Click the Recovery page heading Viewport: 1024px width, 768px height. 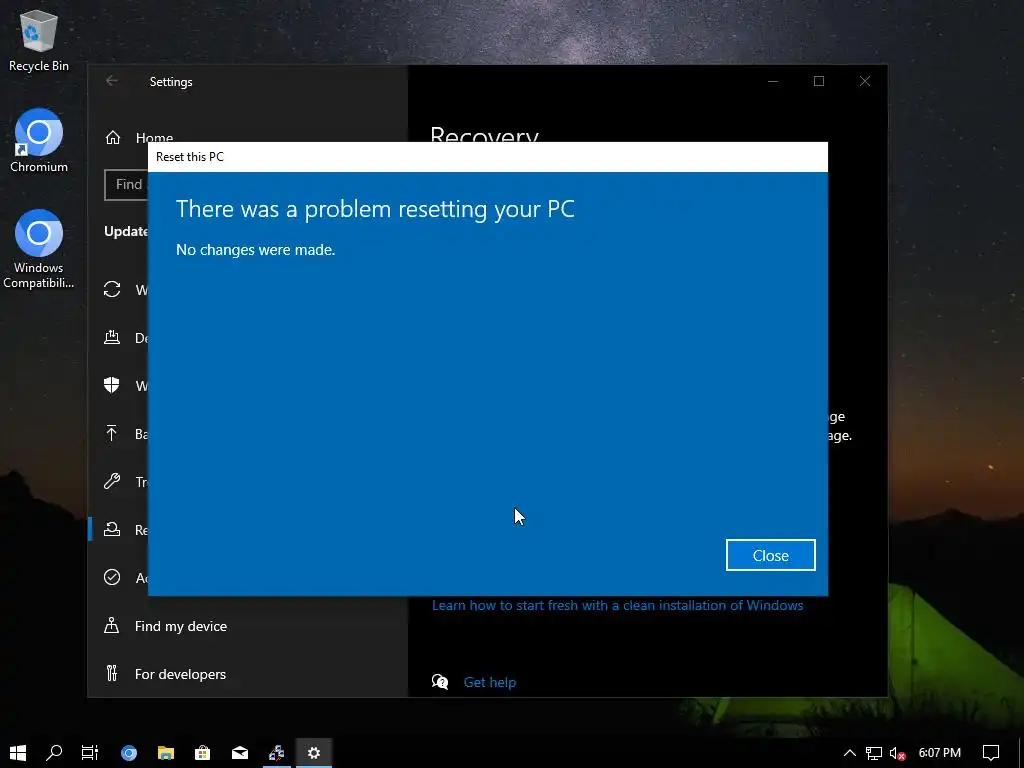[x=484, y=134]
